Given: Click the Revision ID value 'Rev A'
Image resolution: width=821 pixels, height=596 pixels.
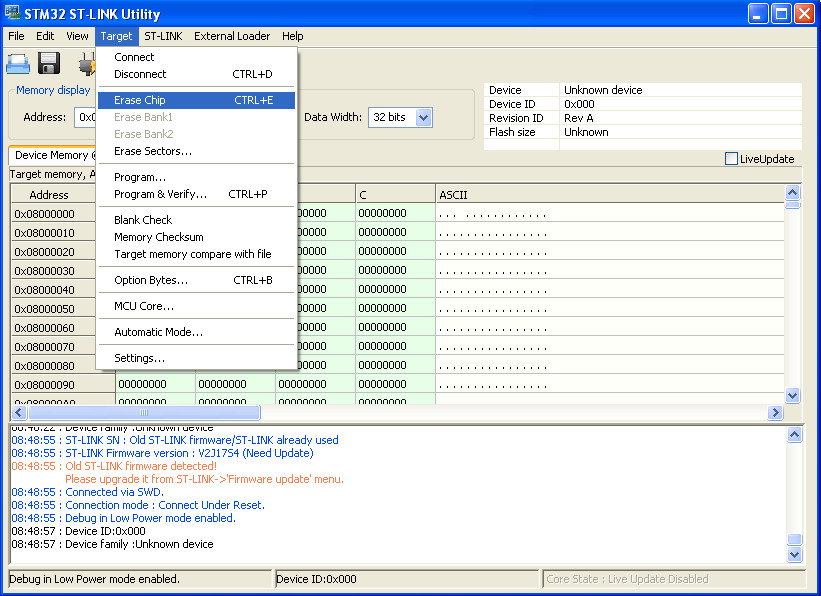Looking at the screenshot, I should click(579, 118).
